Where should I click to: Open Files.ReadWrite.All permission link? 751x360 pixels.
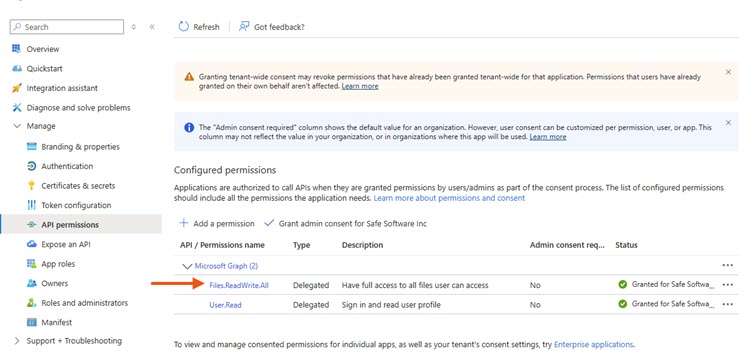[239, 285]
